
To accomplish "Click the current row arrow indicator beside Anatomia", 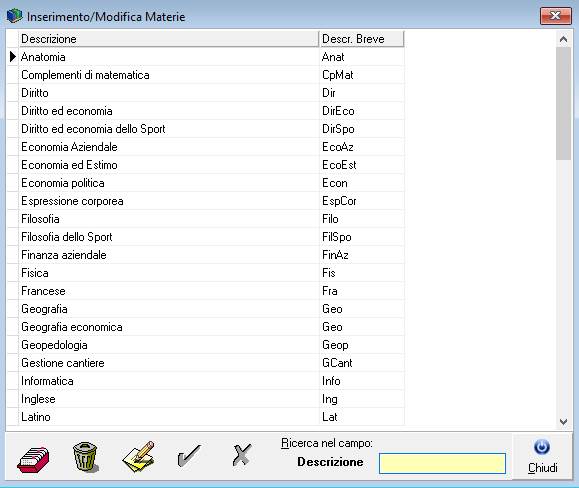I will pos(13,56).
